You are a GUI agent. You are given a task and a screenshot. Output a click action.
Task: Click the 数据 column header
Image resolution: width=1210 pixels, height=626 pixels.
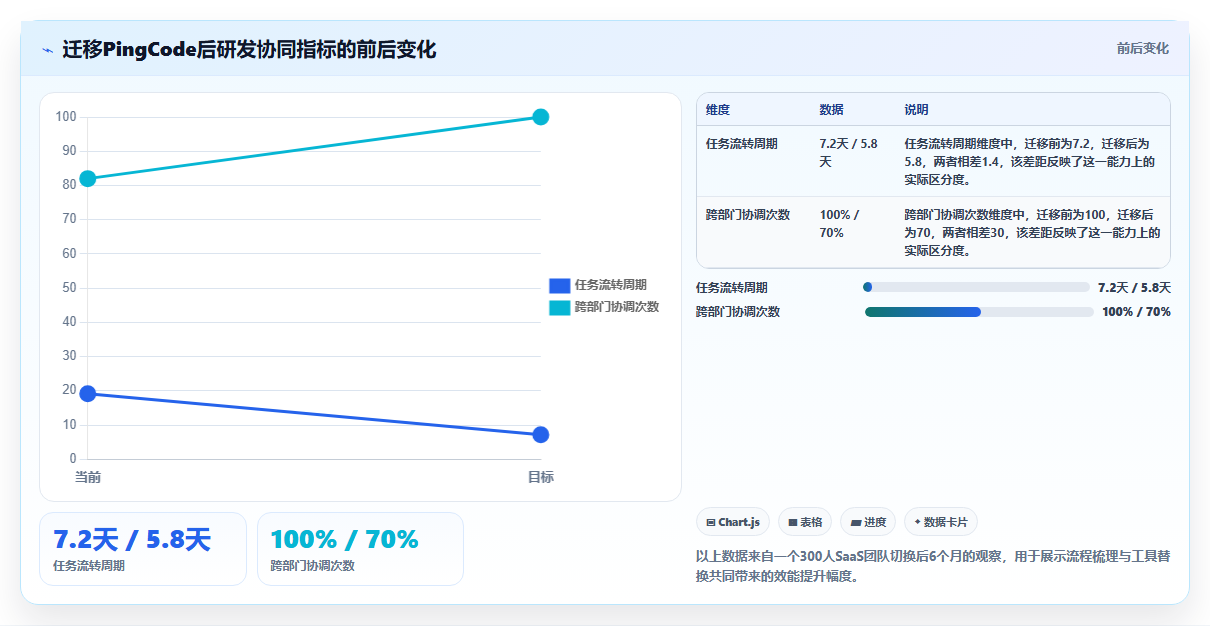831,109
